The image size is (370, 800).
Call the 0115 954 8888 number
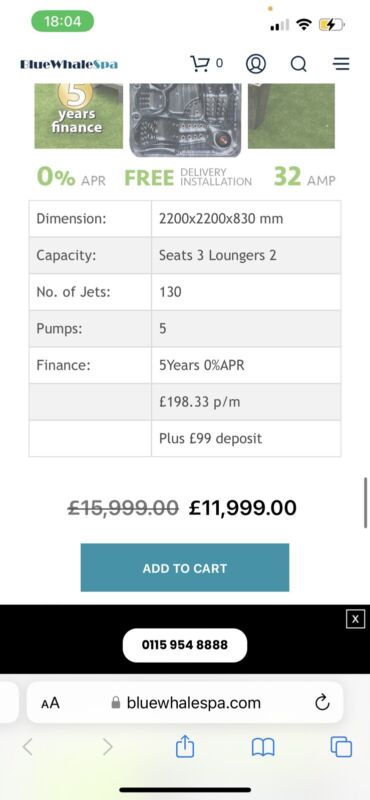(185, 645)
